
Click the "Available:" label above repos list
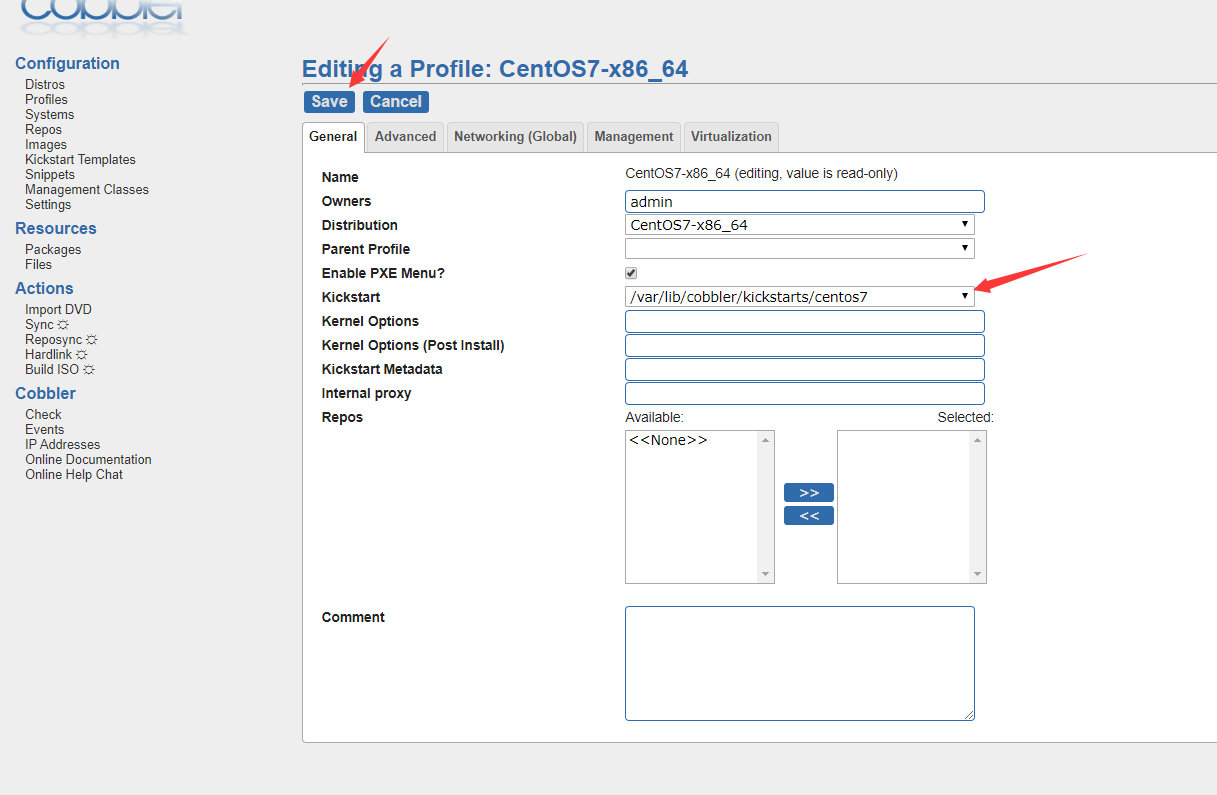pos(654,417)
